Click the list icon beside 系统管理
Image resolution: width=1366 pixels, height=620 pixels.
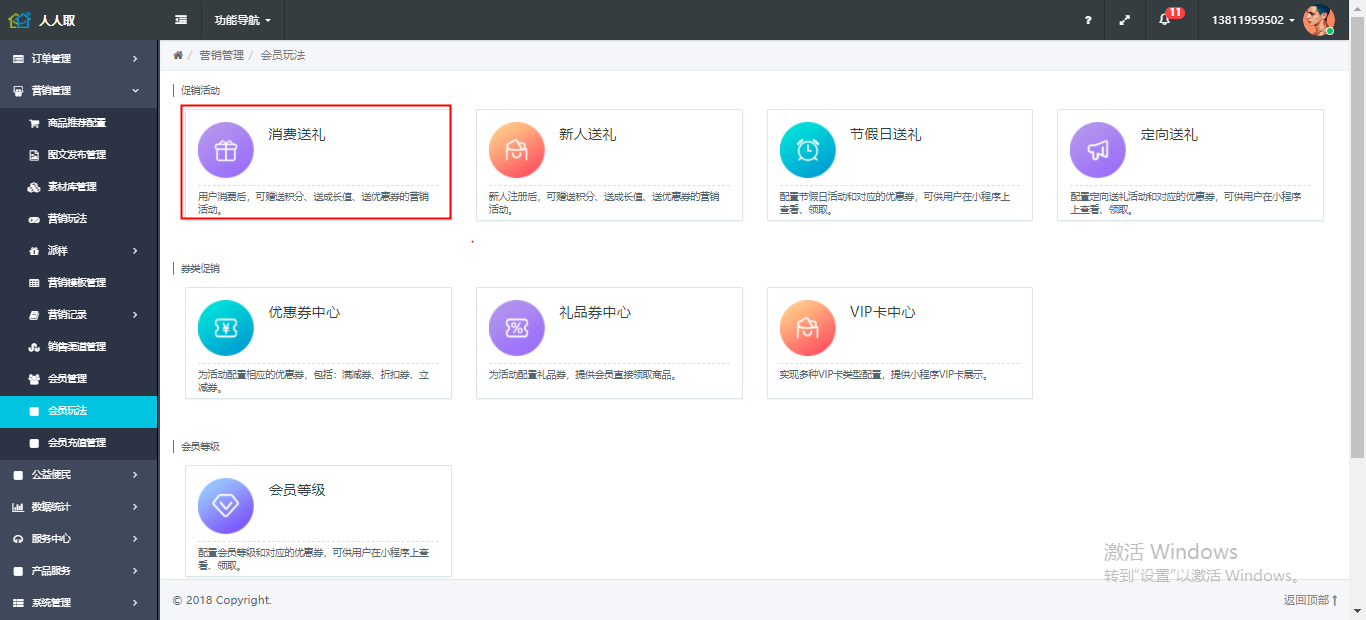pos(18,603)
